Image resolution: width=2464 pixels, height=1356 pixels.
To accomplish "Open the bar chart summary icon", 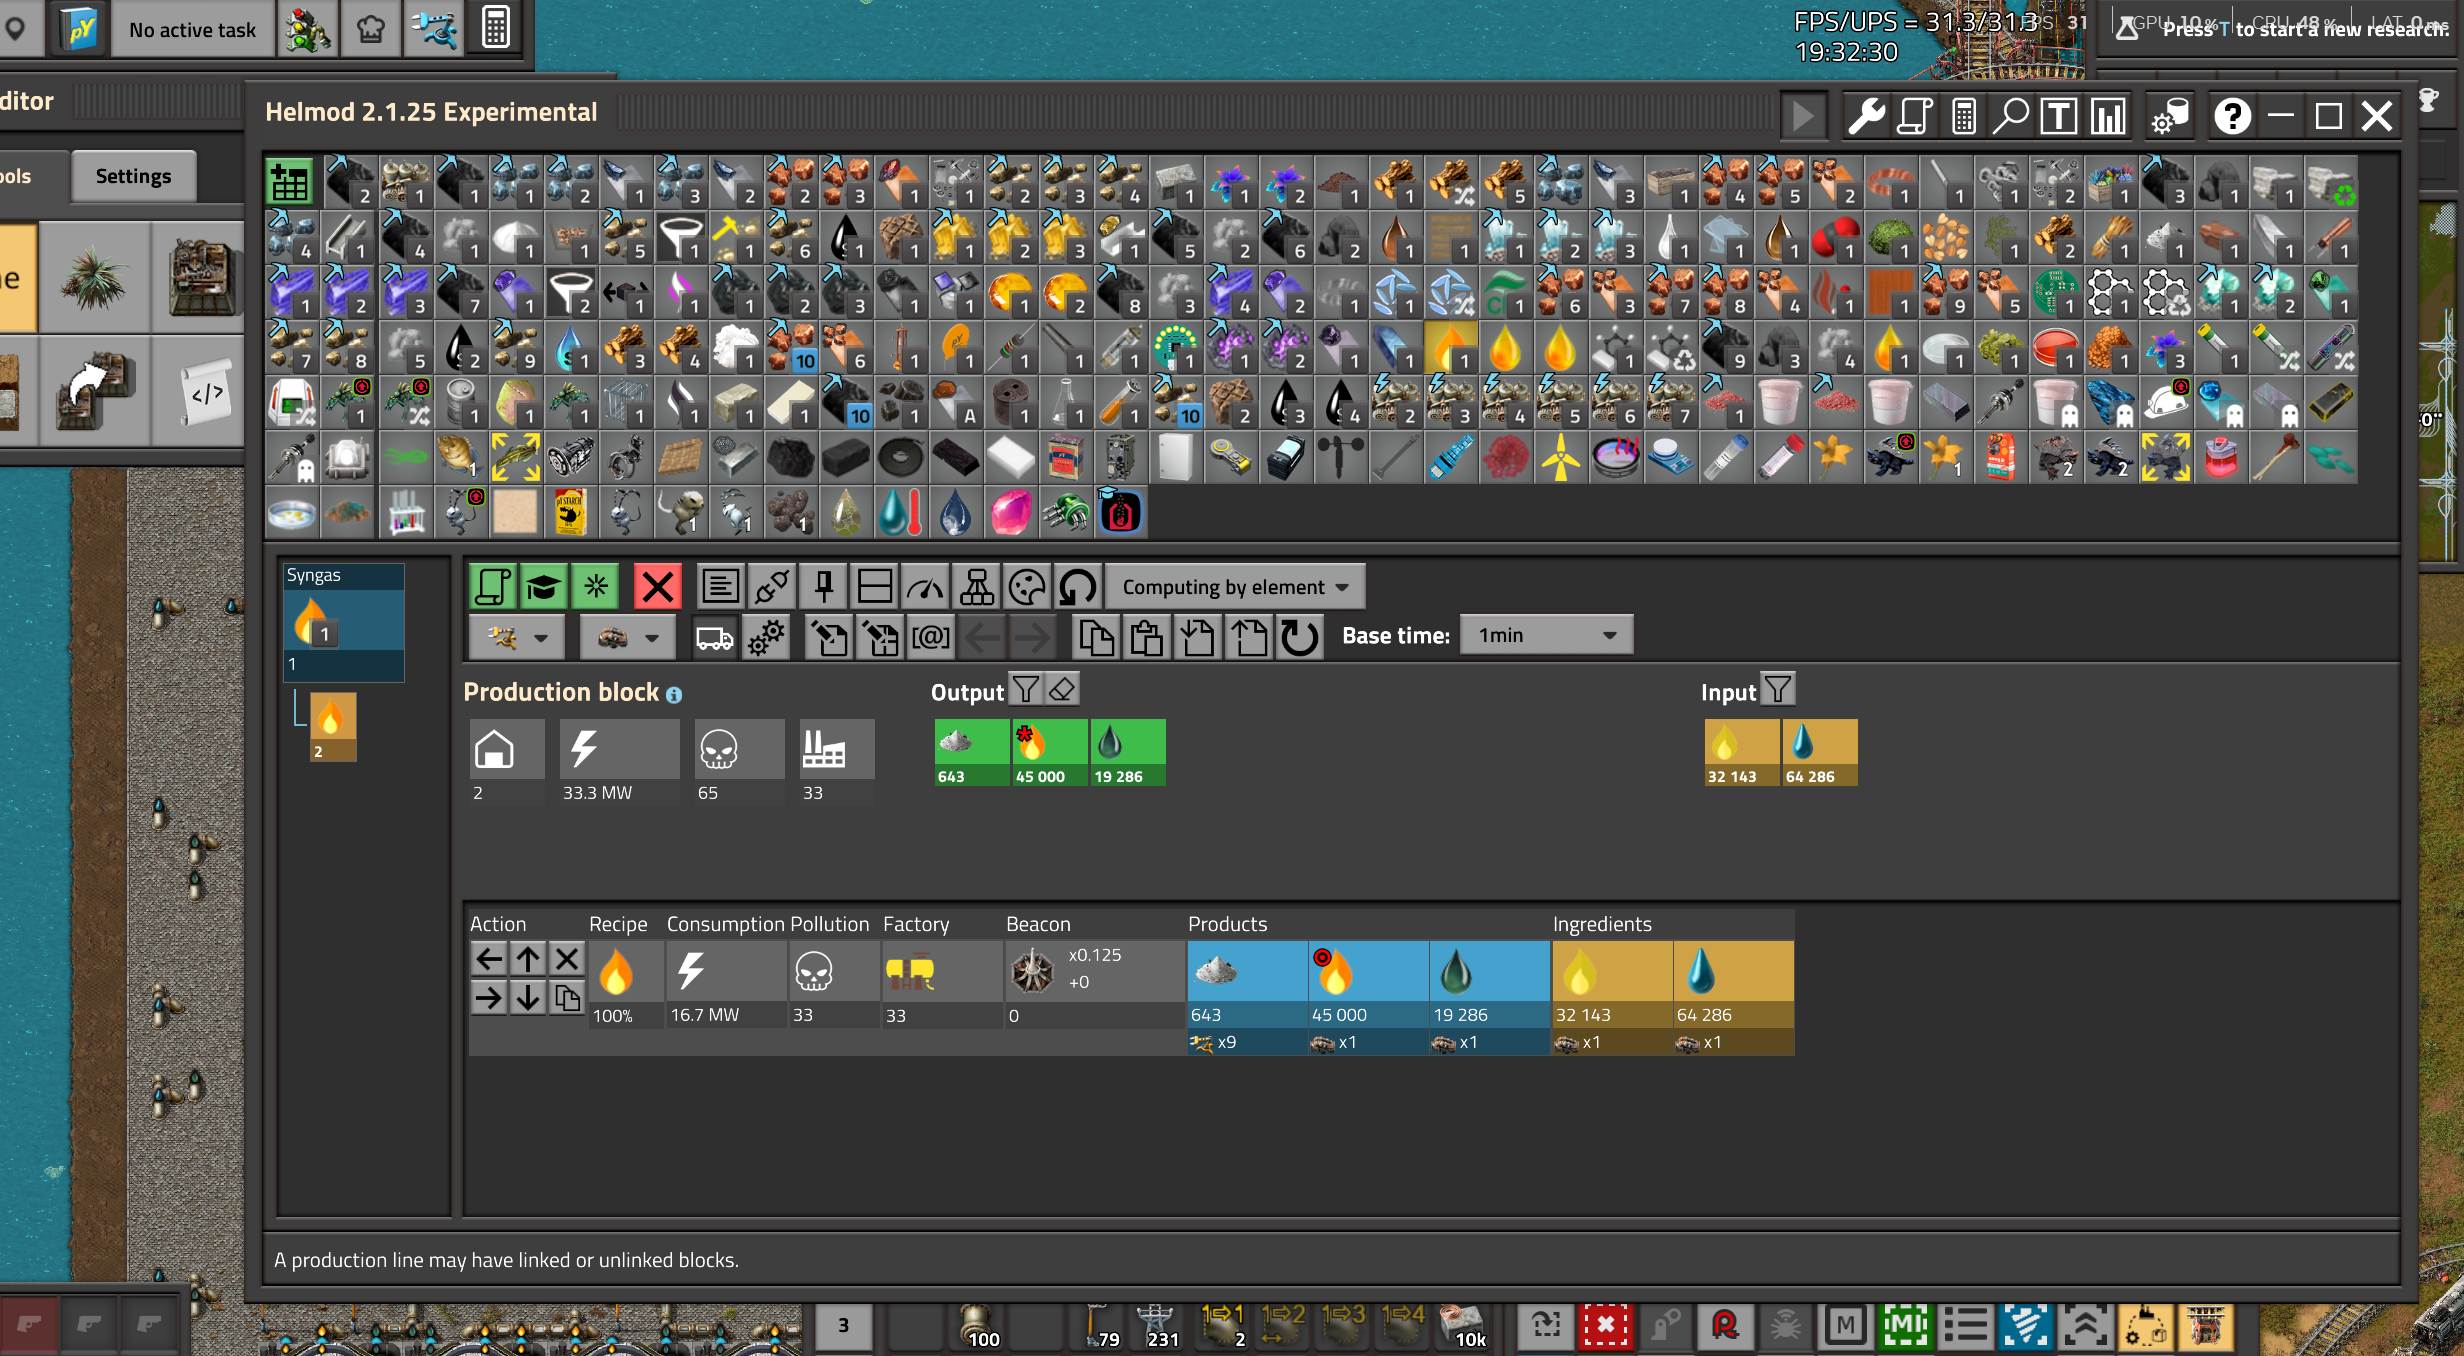I will (2108, 116).
